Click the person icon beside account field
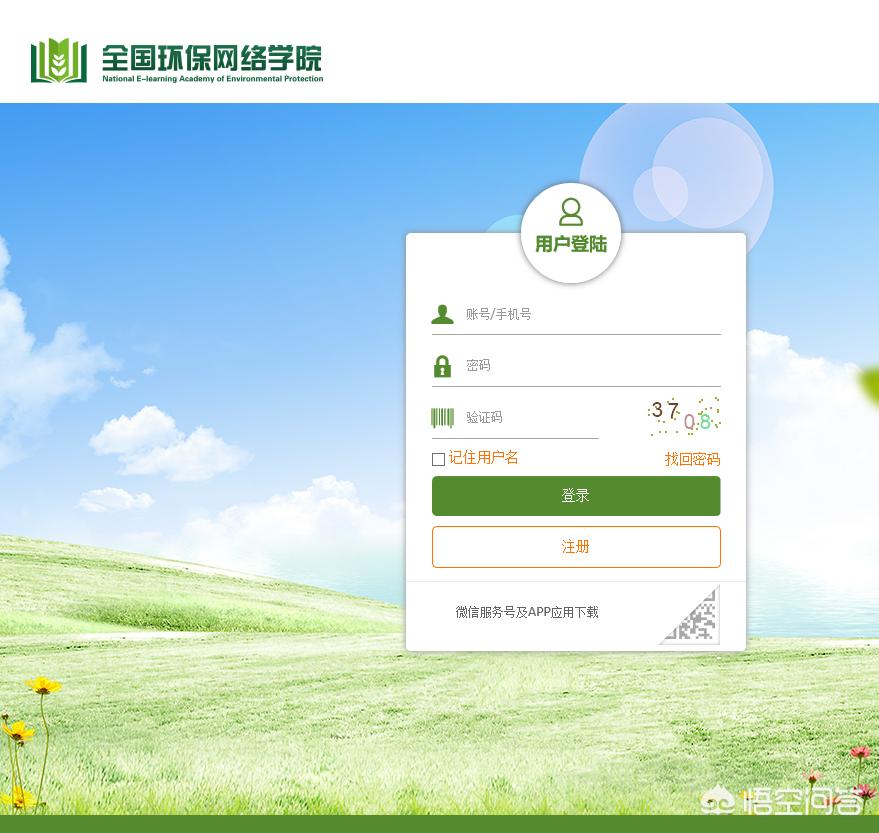The image size is (879, 833). point(442,314)
